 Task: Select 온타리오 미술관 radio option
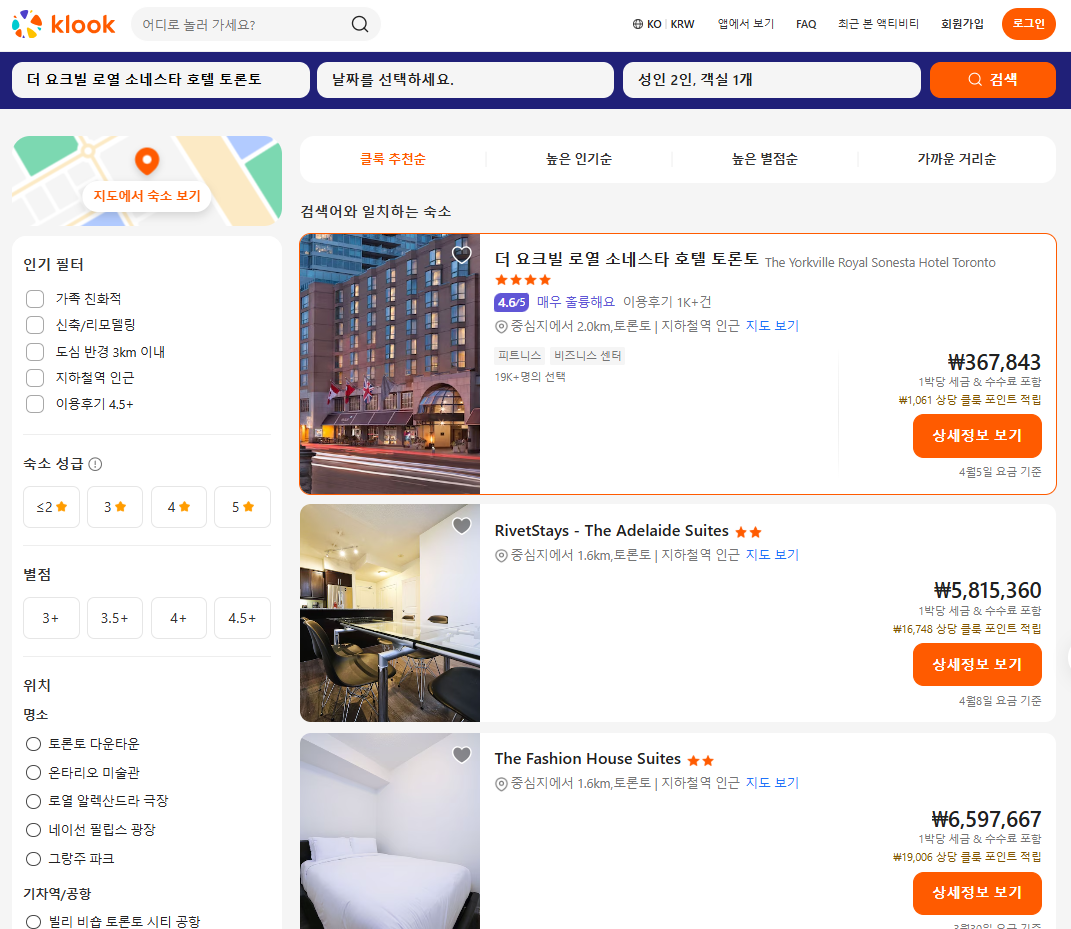pyautogui.click(x=33, y=773)
